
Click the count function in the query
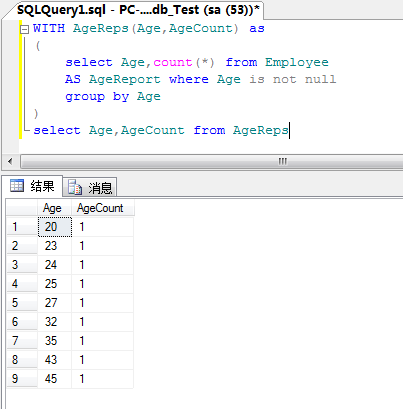pos(173,62)
